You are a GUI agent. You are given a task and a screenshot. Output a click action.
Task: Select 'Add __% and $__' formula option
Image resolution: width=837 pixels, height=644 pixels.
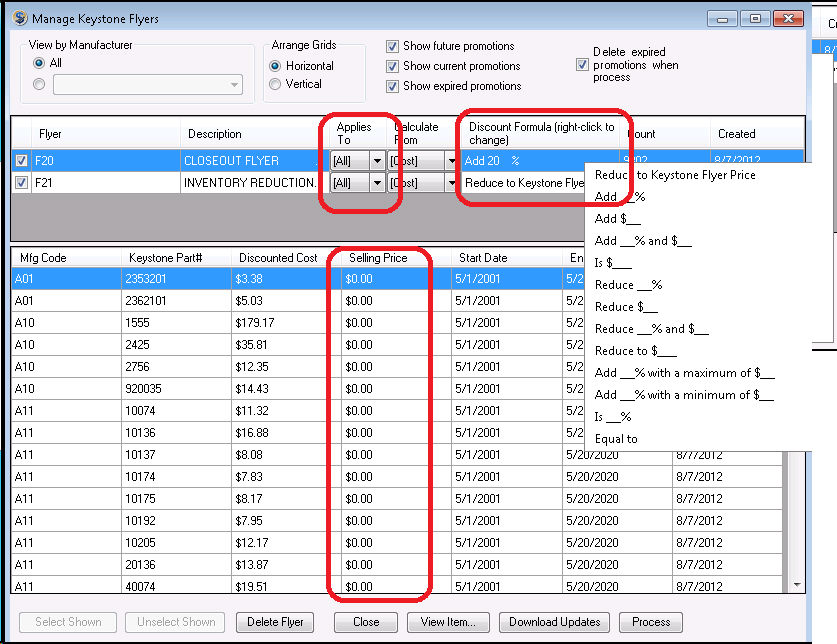pos(642,241)
